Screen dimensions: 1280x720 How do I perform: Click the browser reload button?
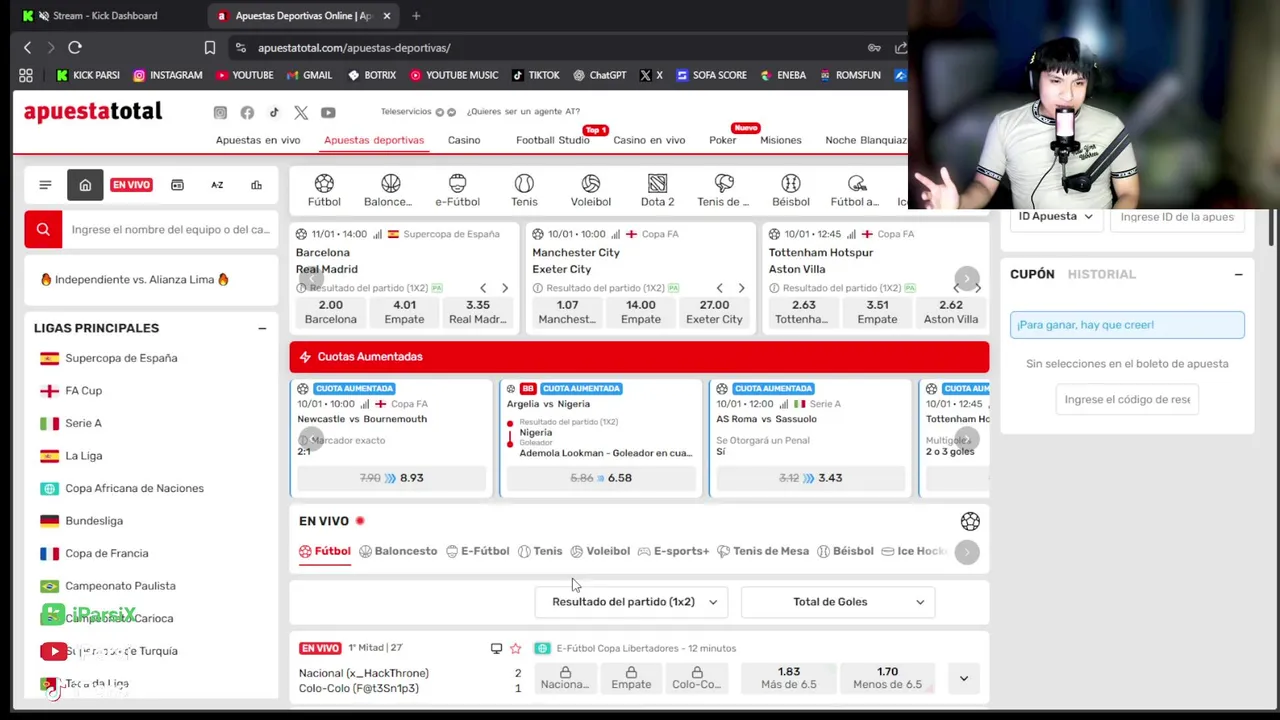(75, 47)
